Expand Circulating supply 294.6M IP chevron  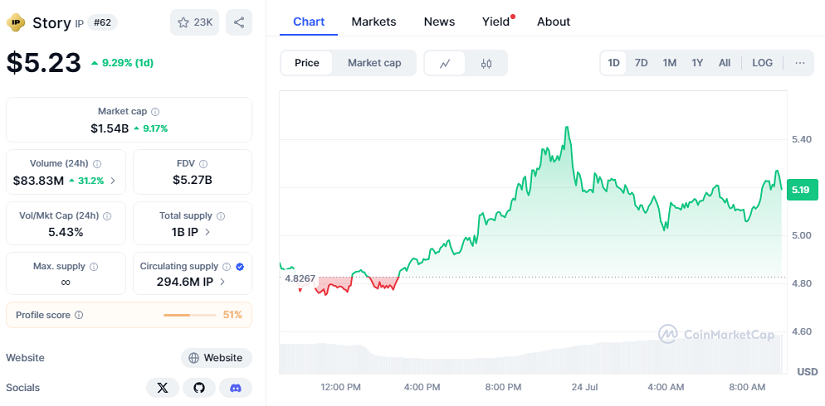coord(222,282)
